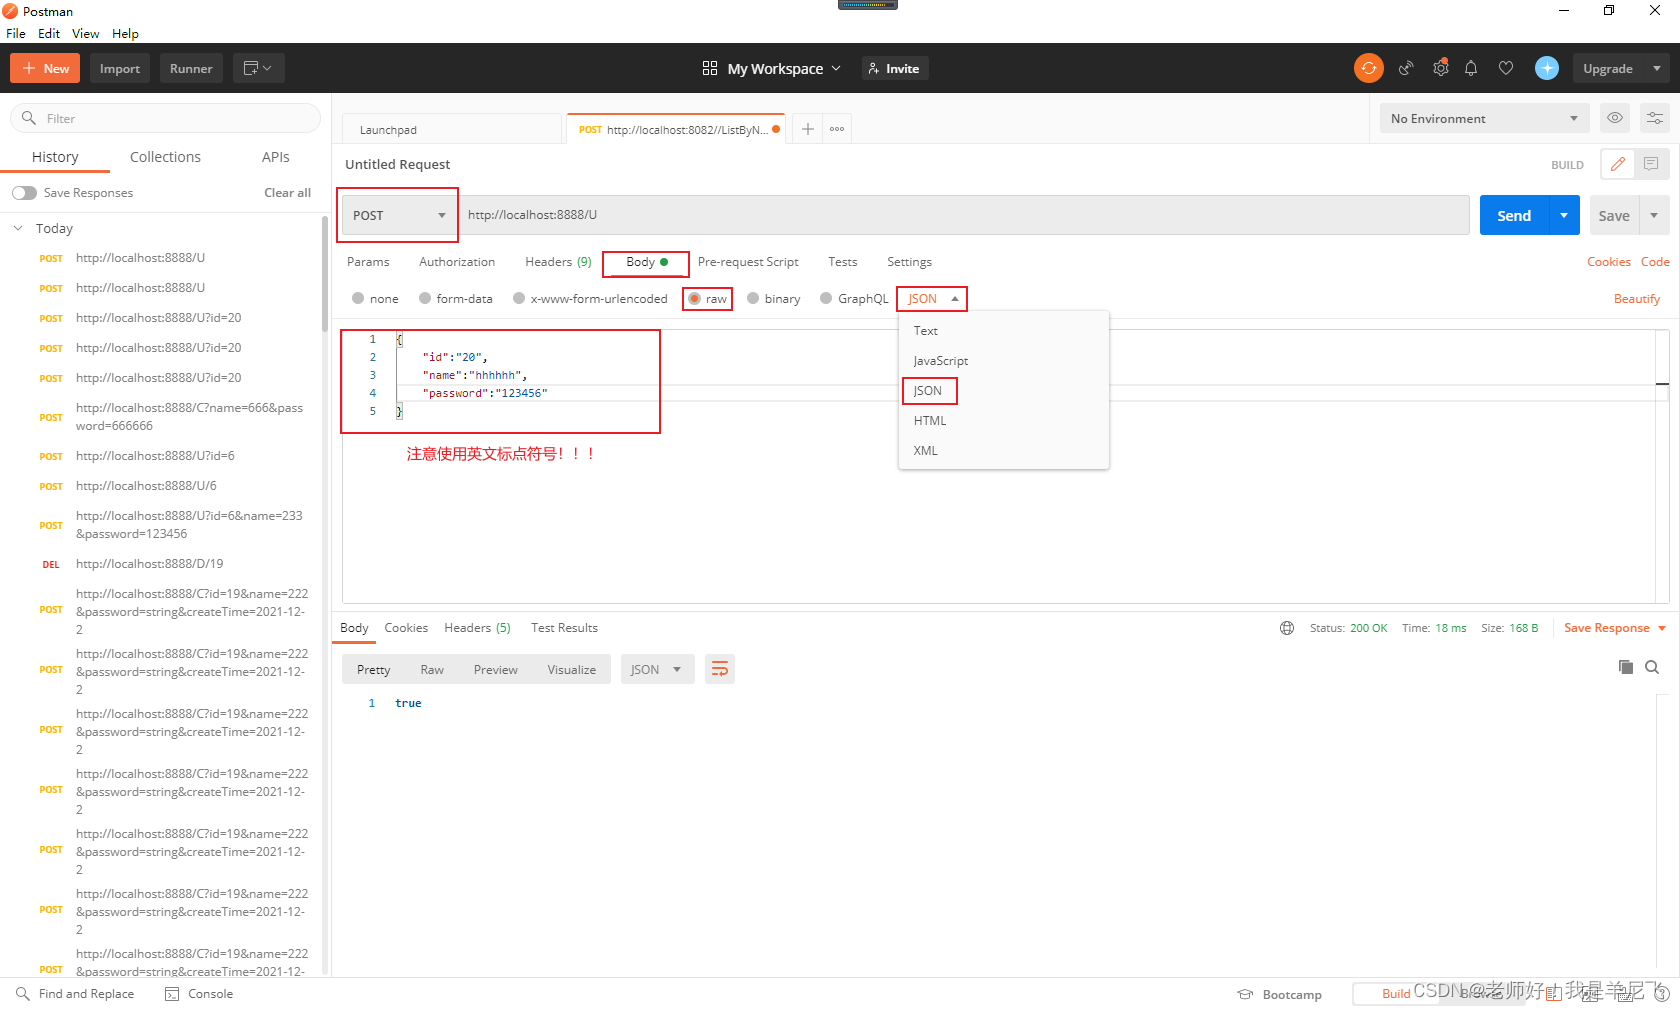The image size is (1680, 1010).
Task: Switch response view to Raw
Action: (432, 670)
